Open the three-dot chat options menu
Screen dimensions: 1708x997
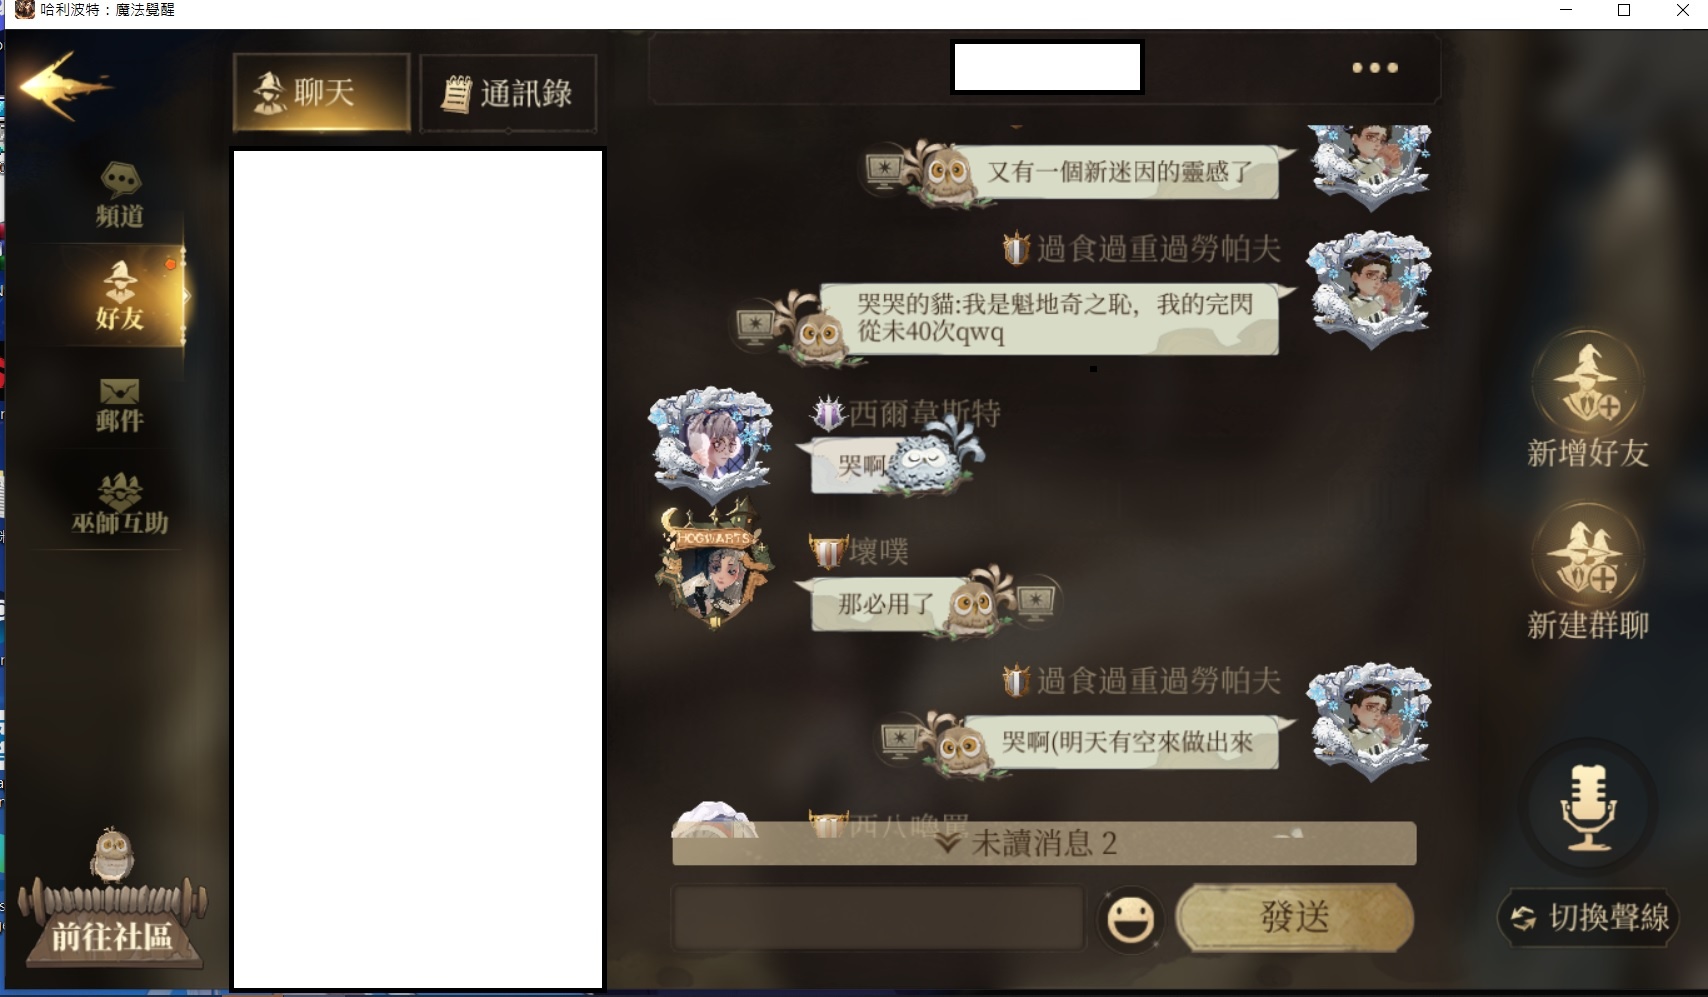point(1375,68)
